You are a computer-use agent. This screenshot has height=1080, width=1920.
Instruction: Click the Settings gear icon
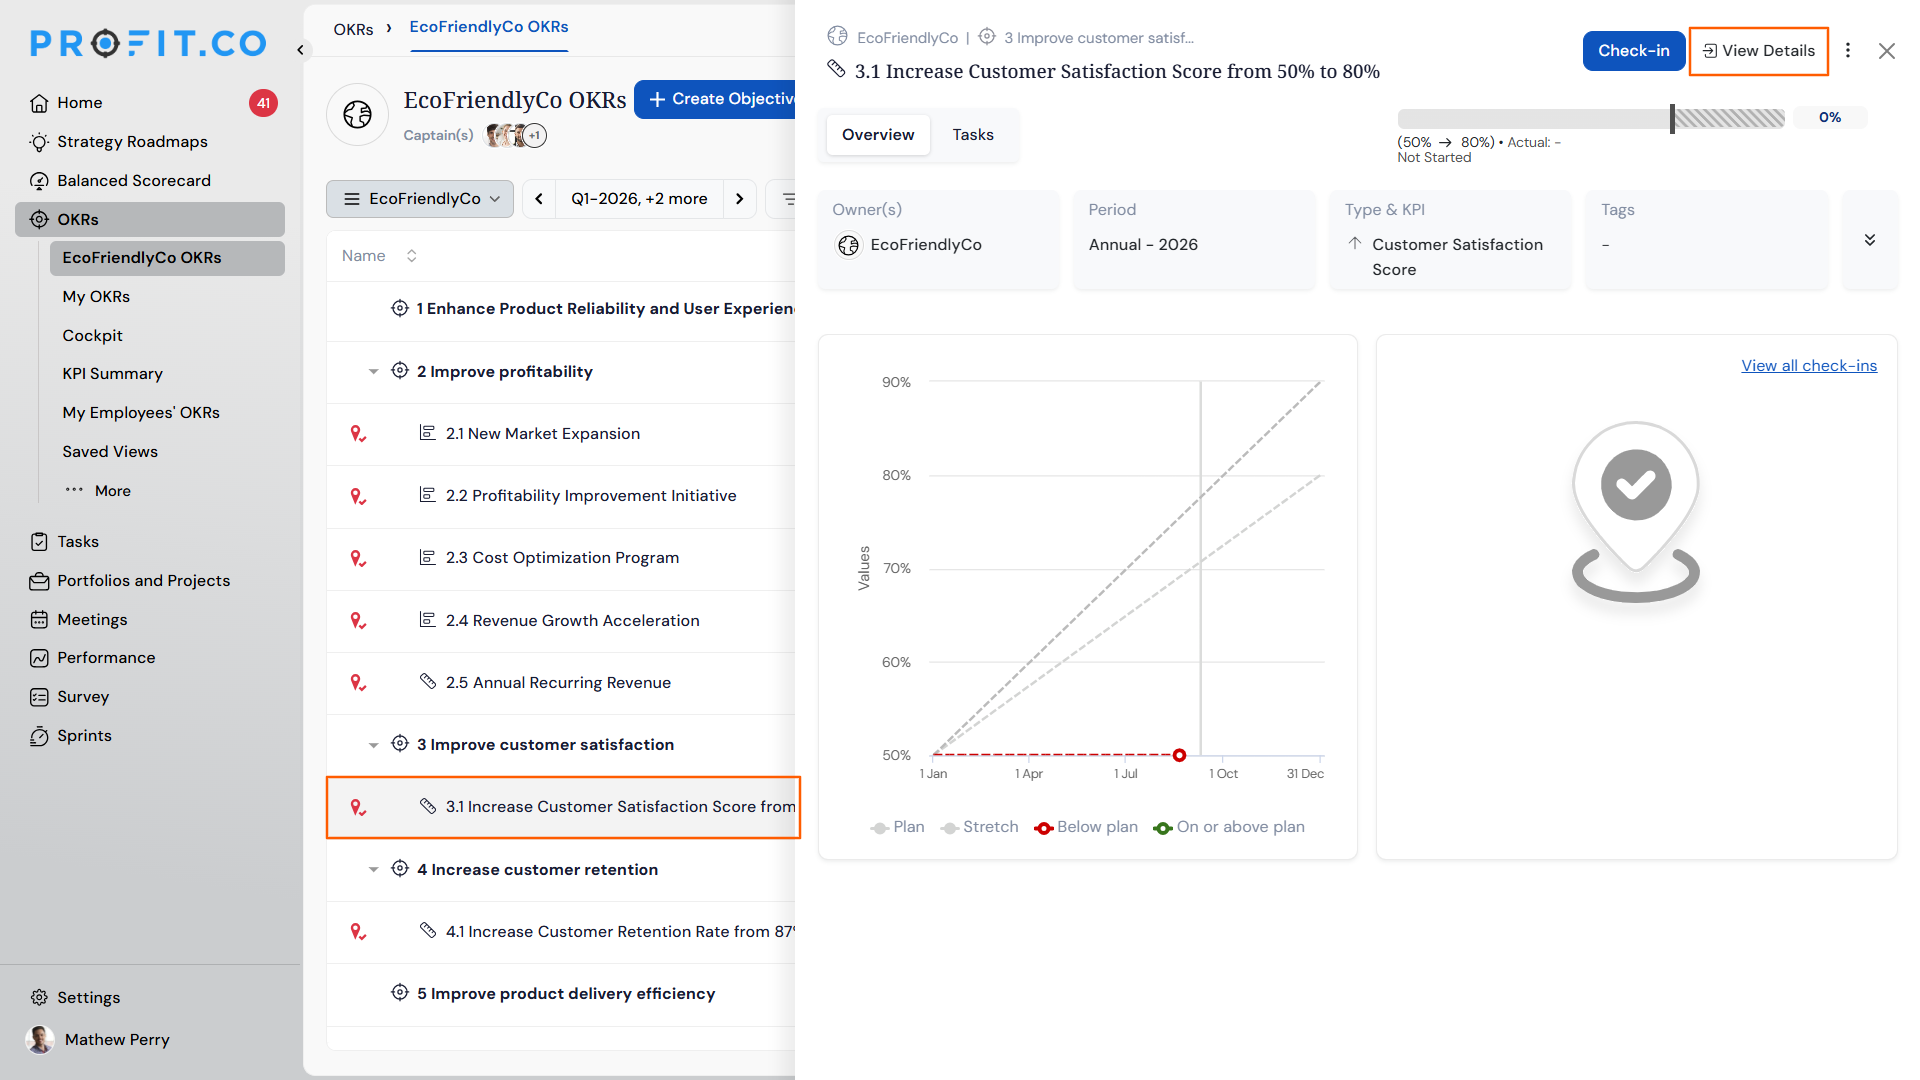[39, 998]
